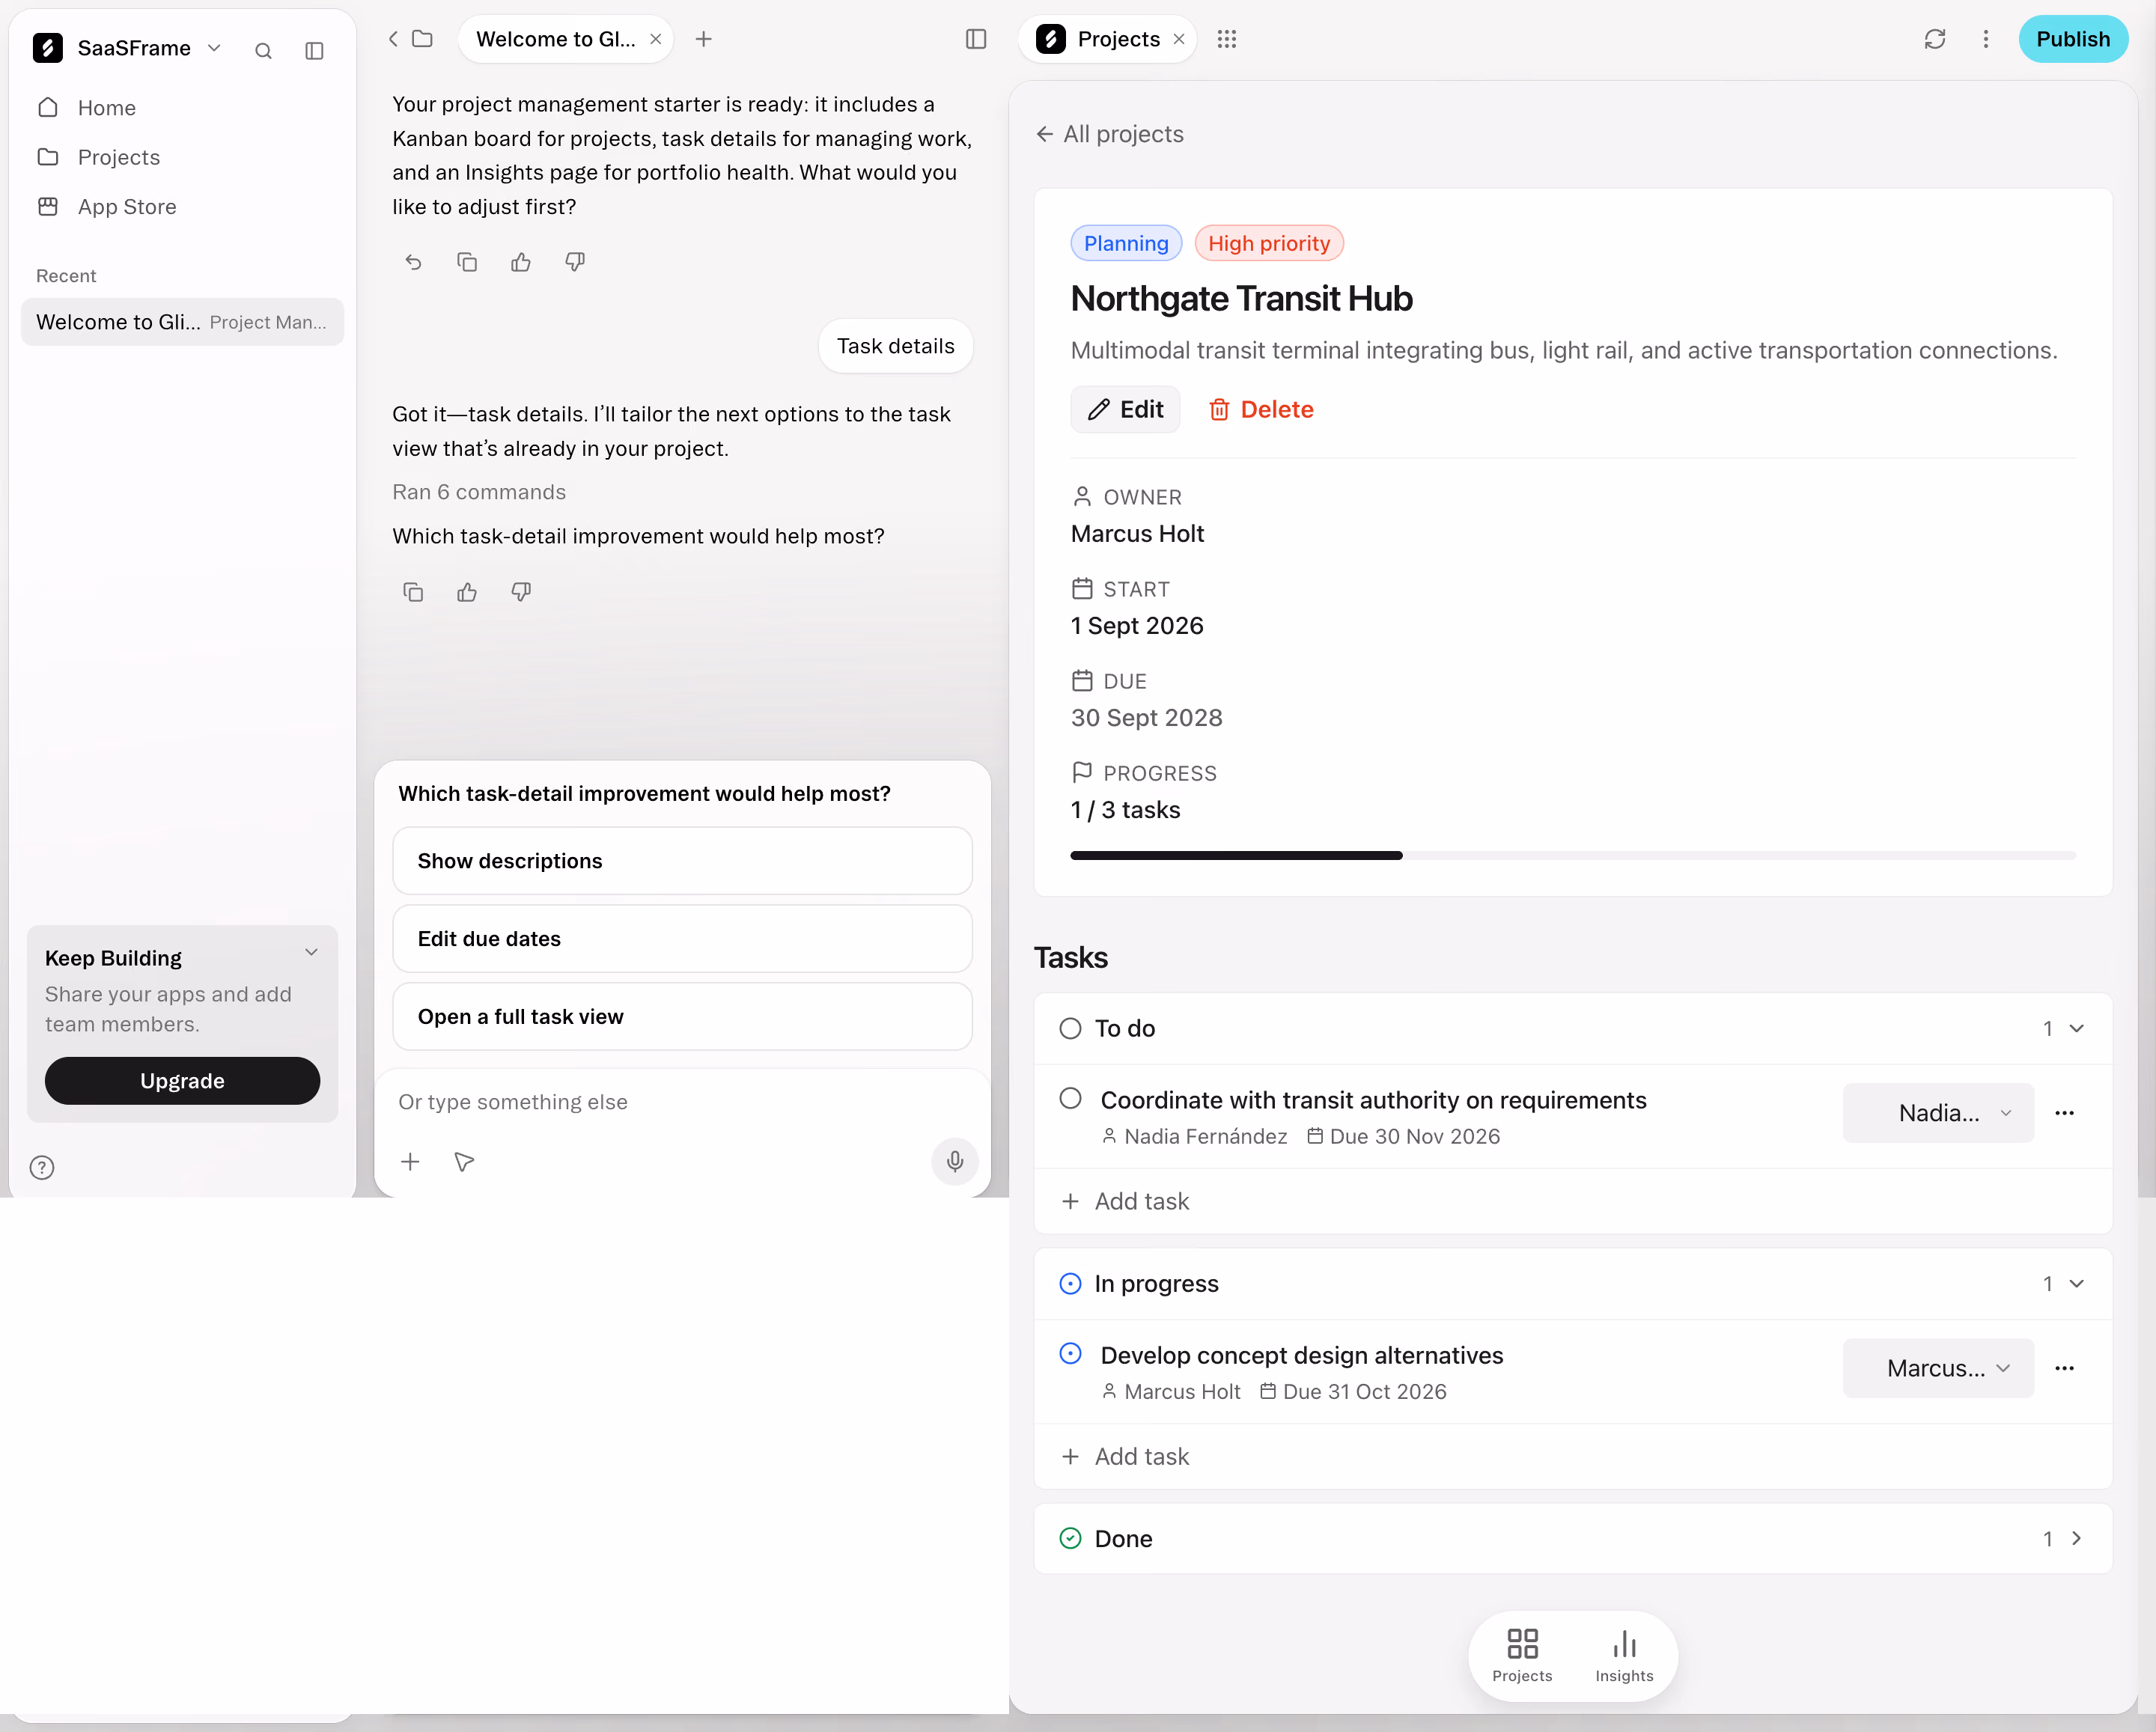Mark 'Coordinate with transit authority' task complete

(x=1070, y=1098)
